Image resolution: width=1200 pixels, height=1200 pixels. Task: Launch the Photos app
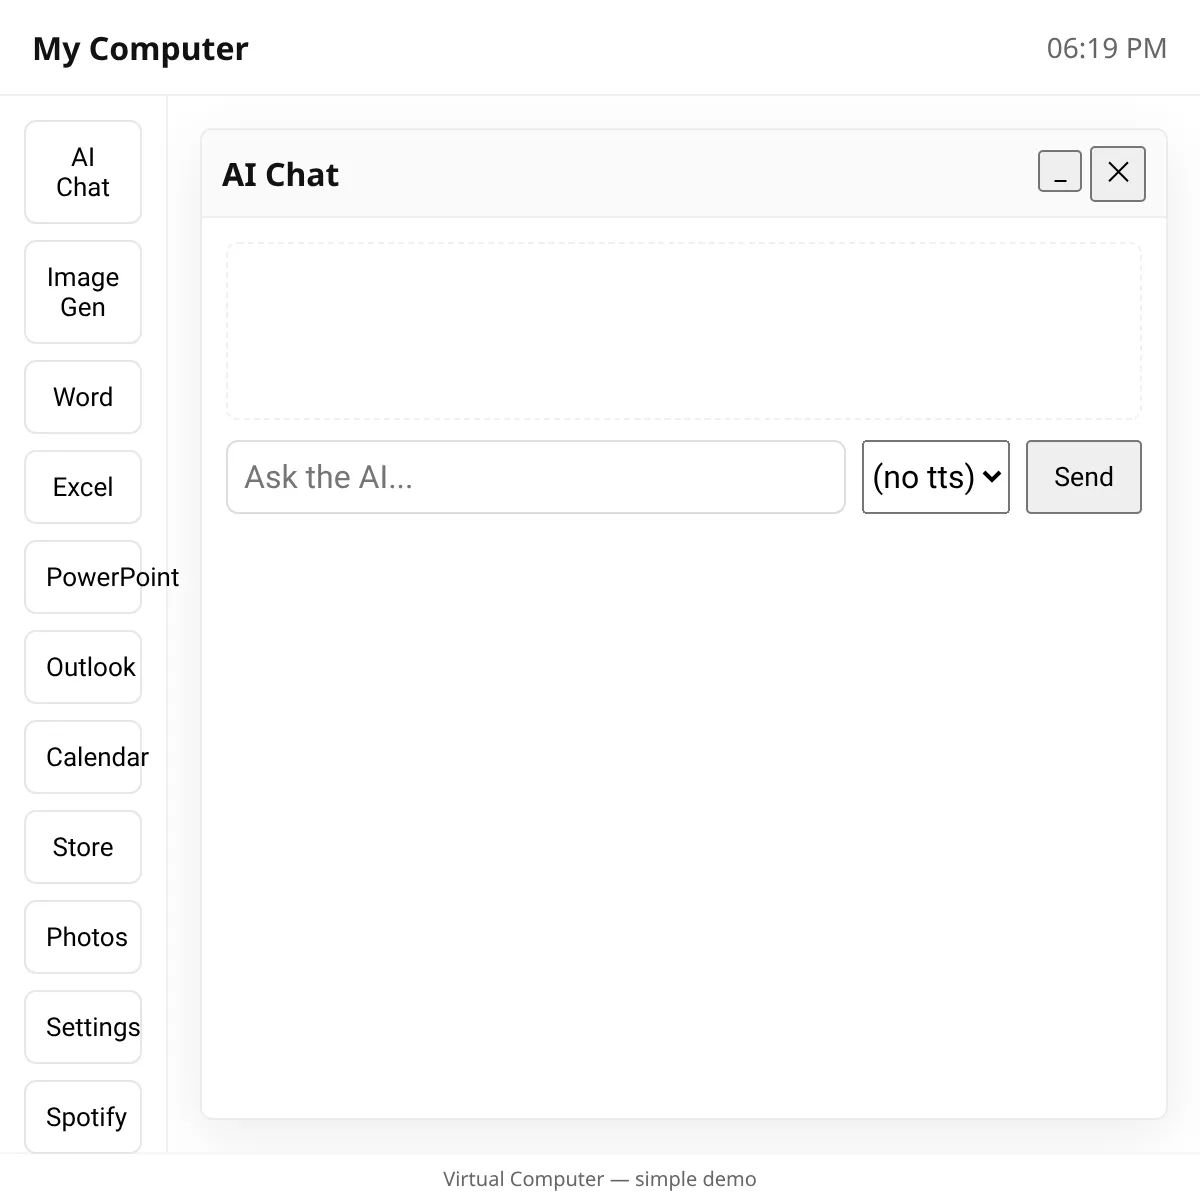click(83, 937)
